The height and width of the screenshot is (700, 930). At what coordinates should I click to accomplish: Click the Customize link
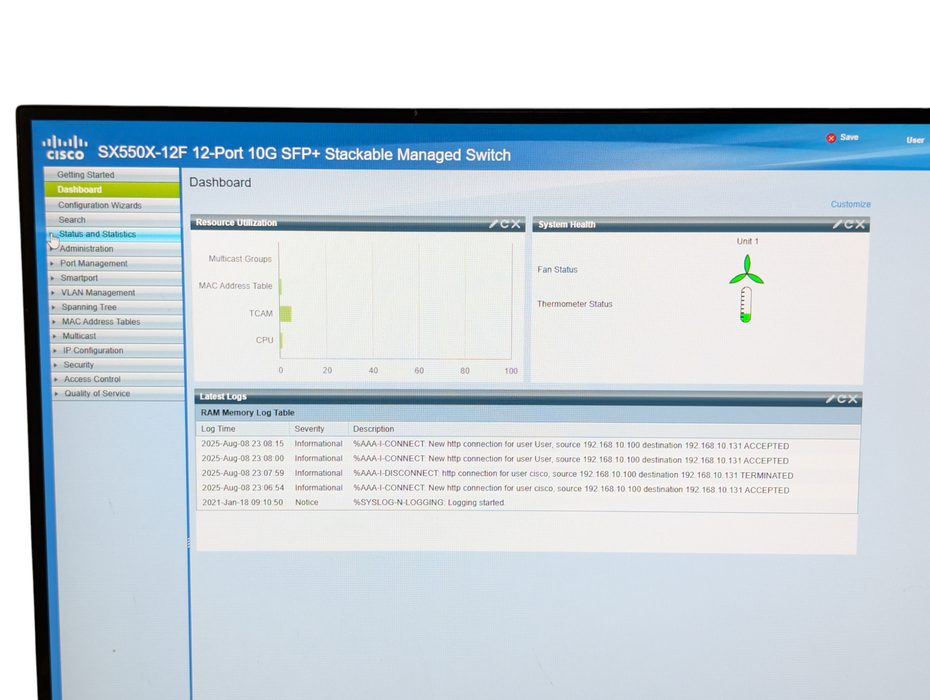click(851, 204)
